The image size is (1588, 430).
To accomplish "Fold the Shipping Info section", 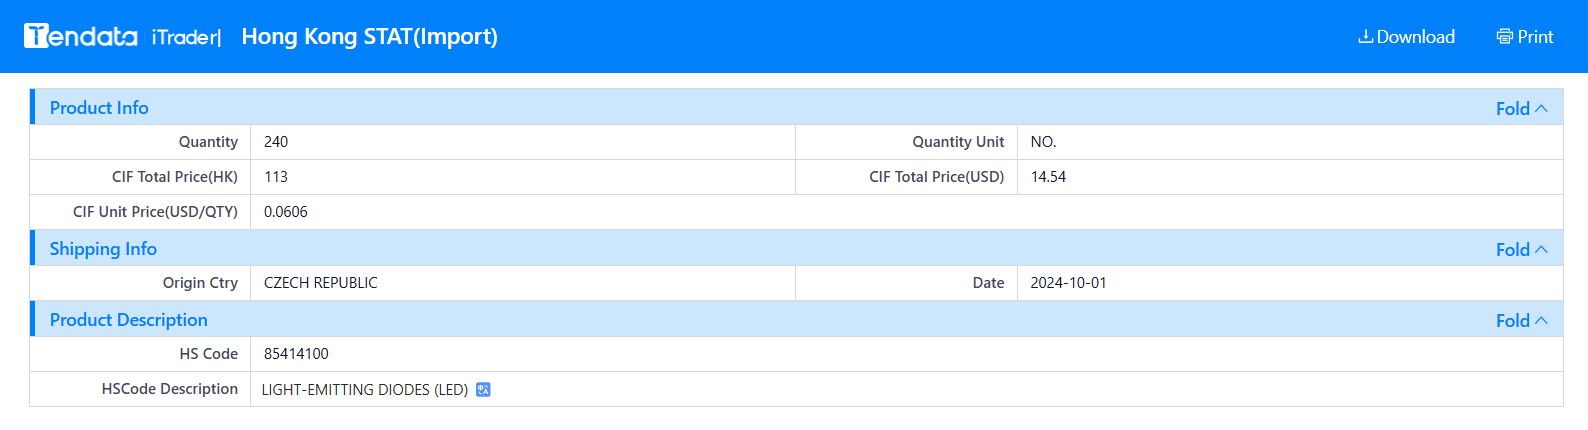I will (1521, 249).
